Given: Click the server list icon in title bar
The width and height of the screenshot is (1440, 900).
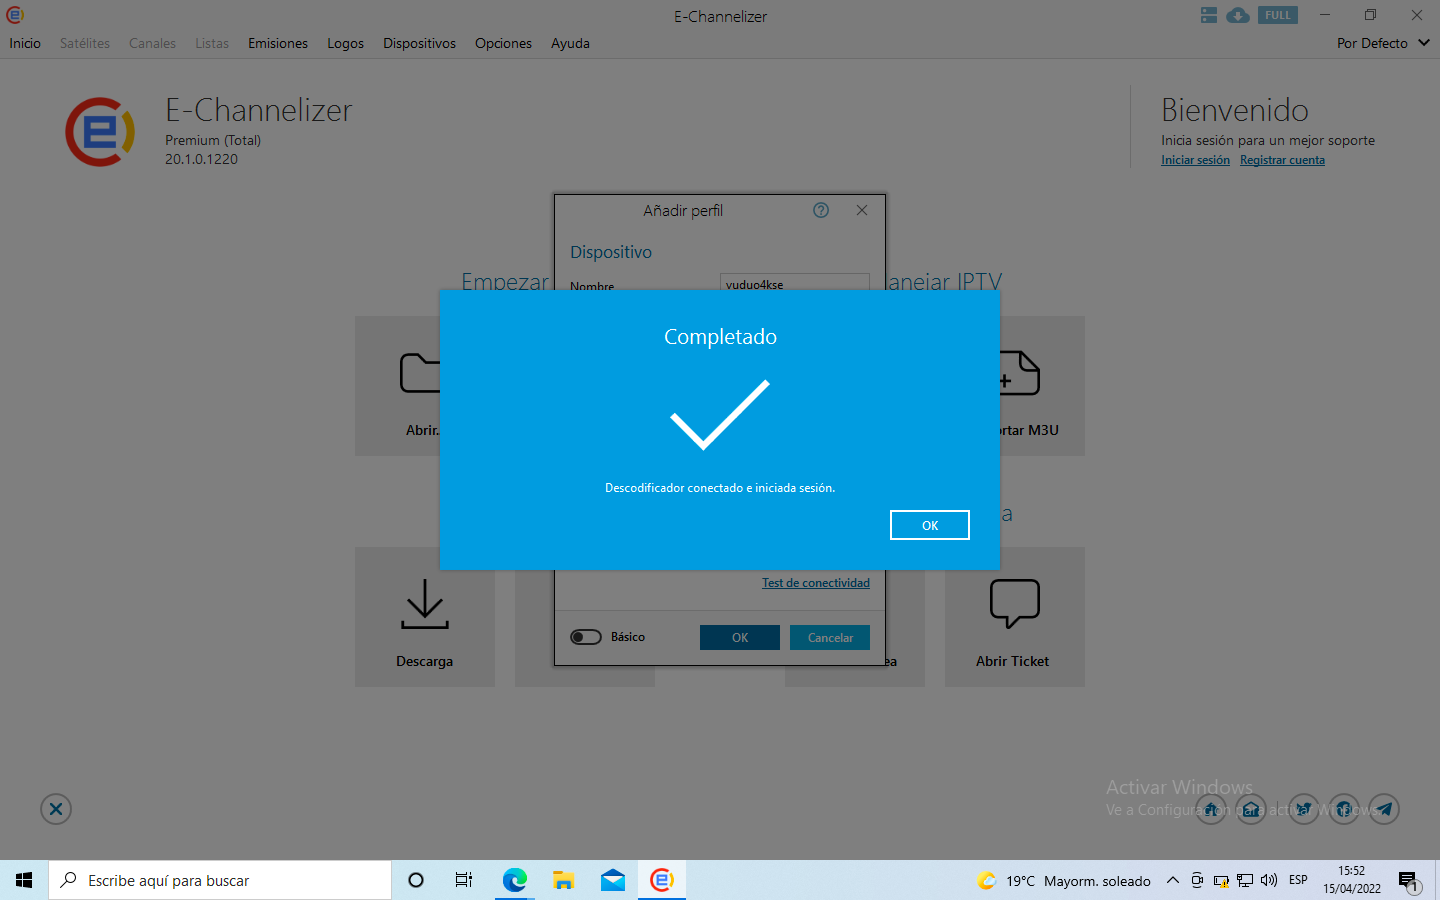Looking at the screenshot, I should [x=1209, y=15].
